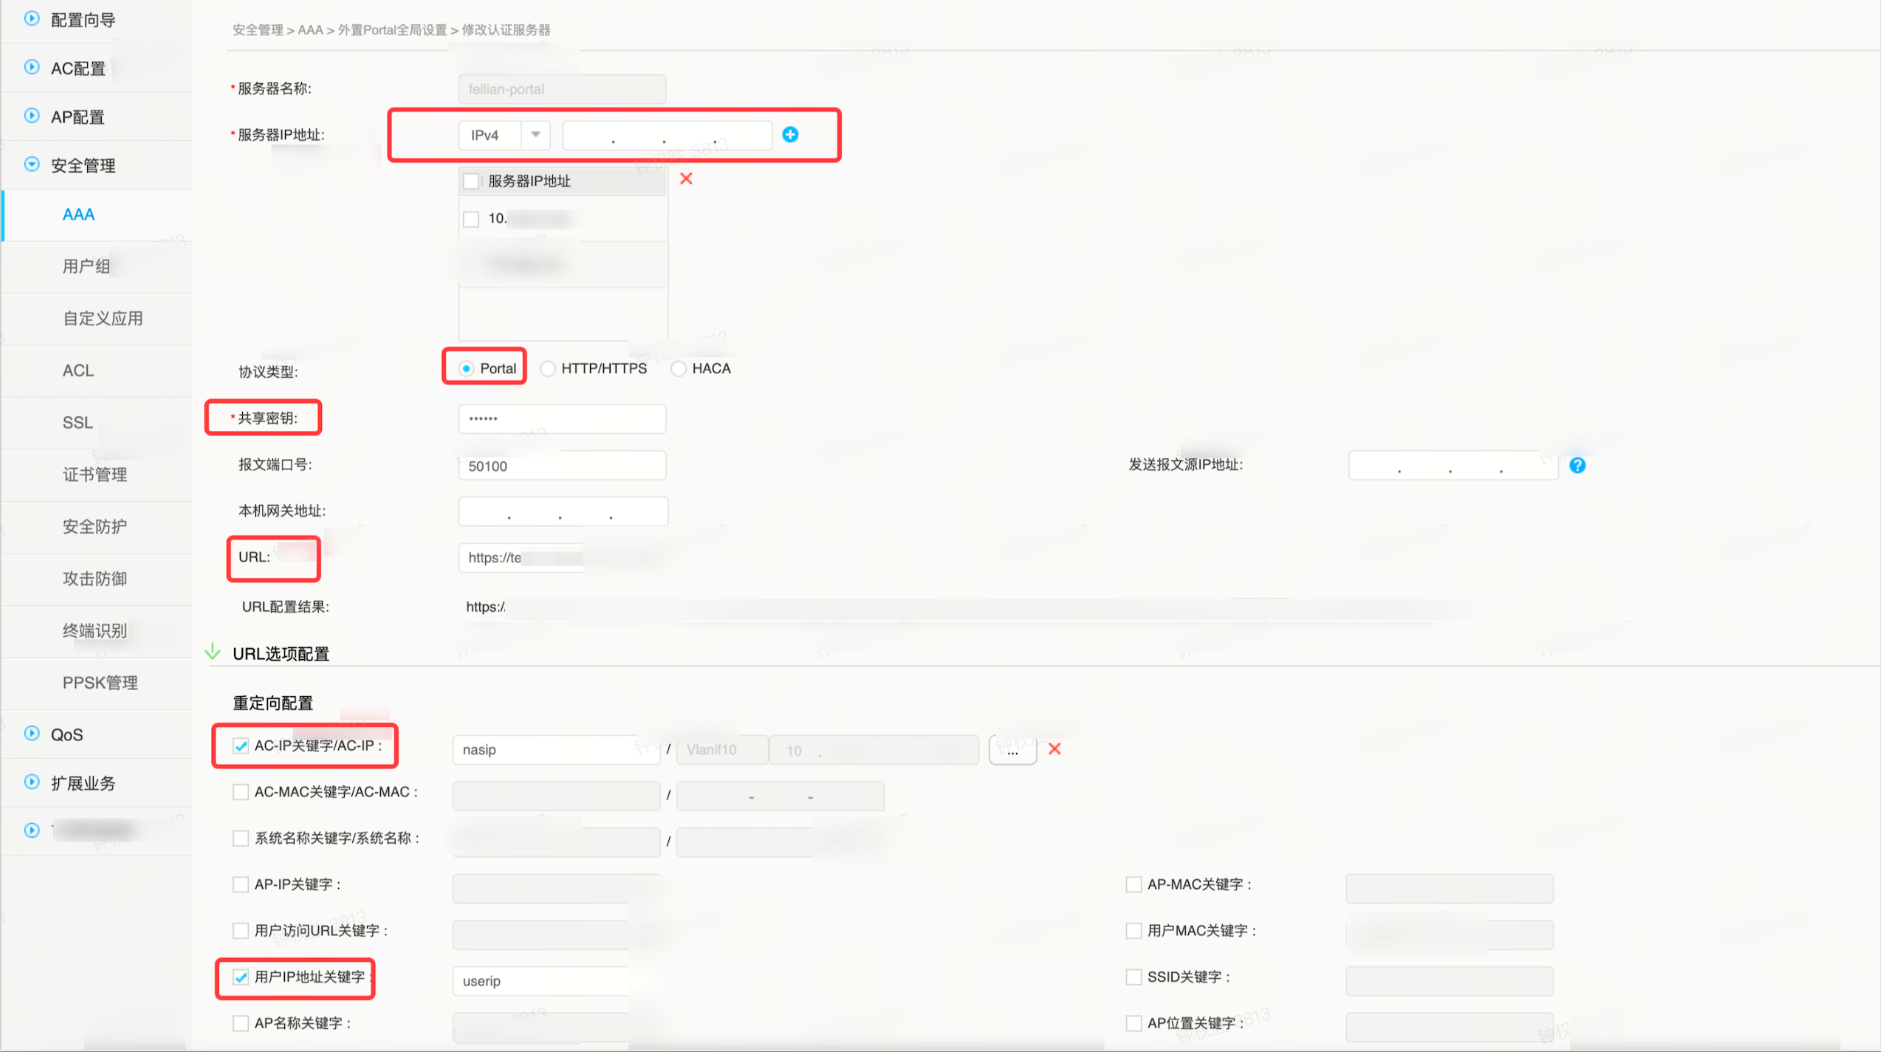Open the blue help icon beside source IP address
The width and height of the screenshot is (1881, 1052).
[1577, 465]
